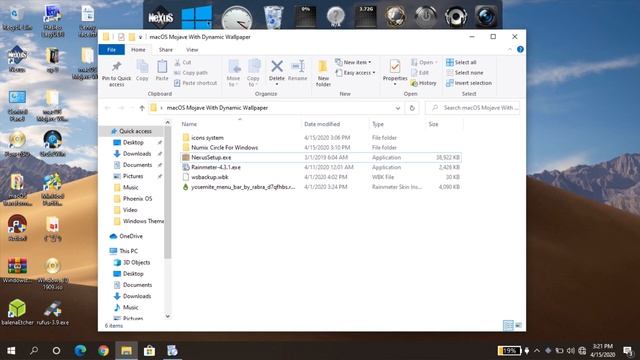Screen dimensions: 640x360
Task: Click the Help question mark icon
Action: tap(520, 49)
